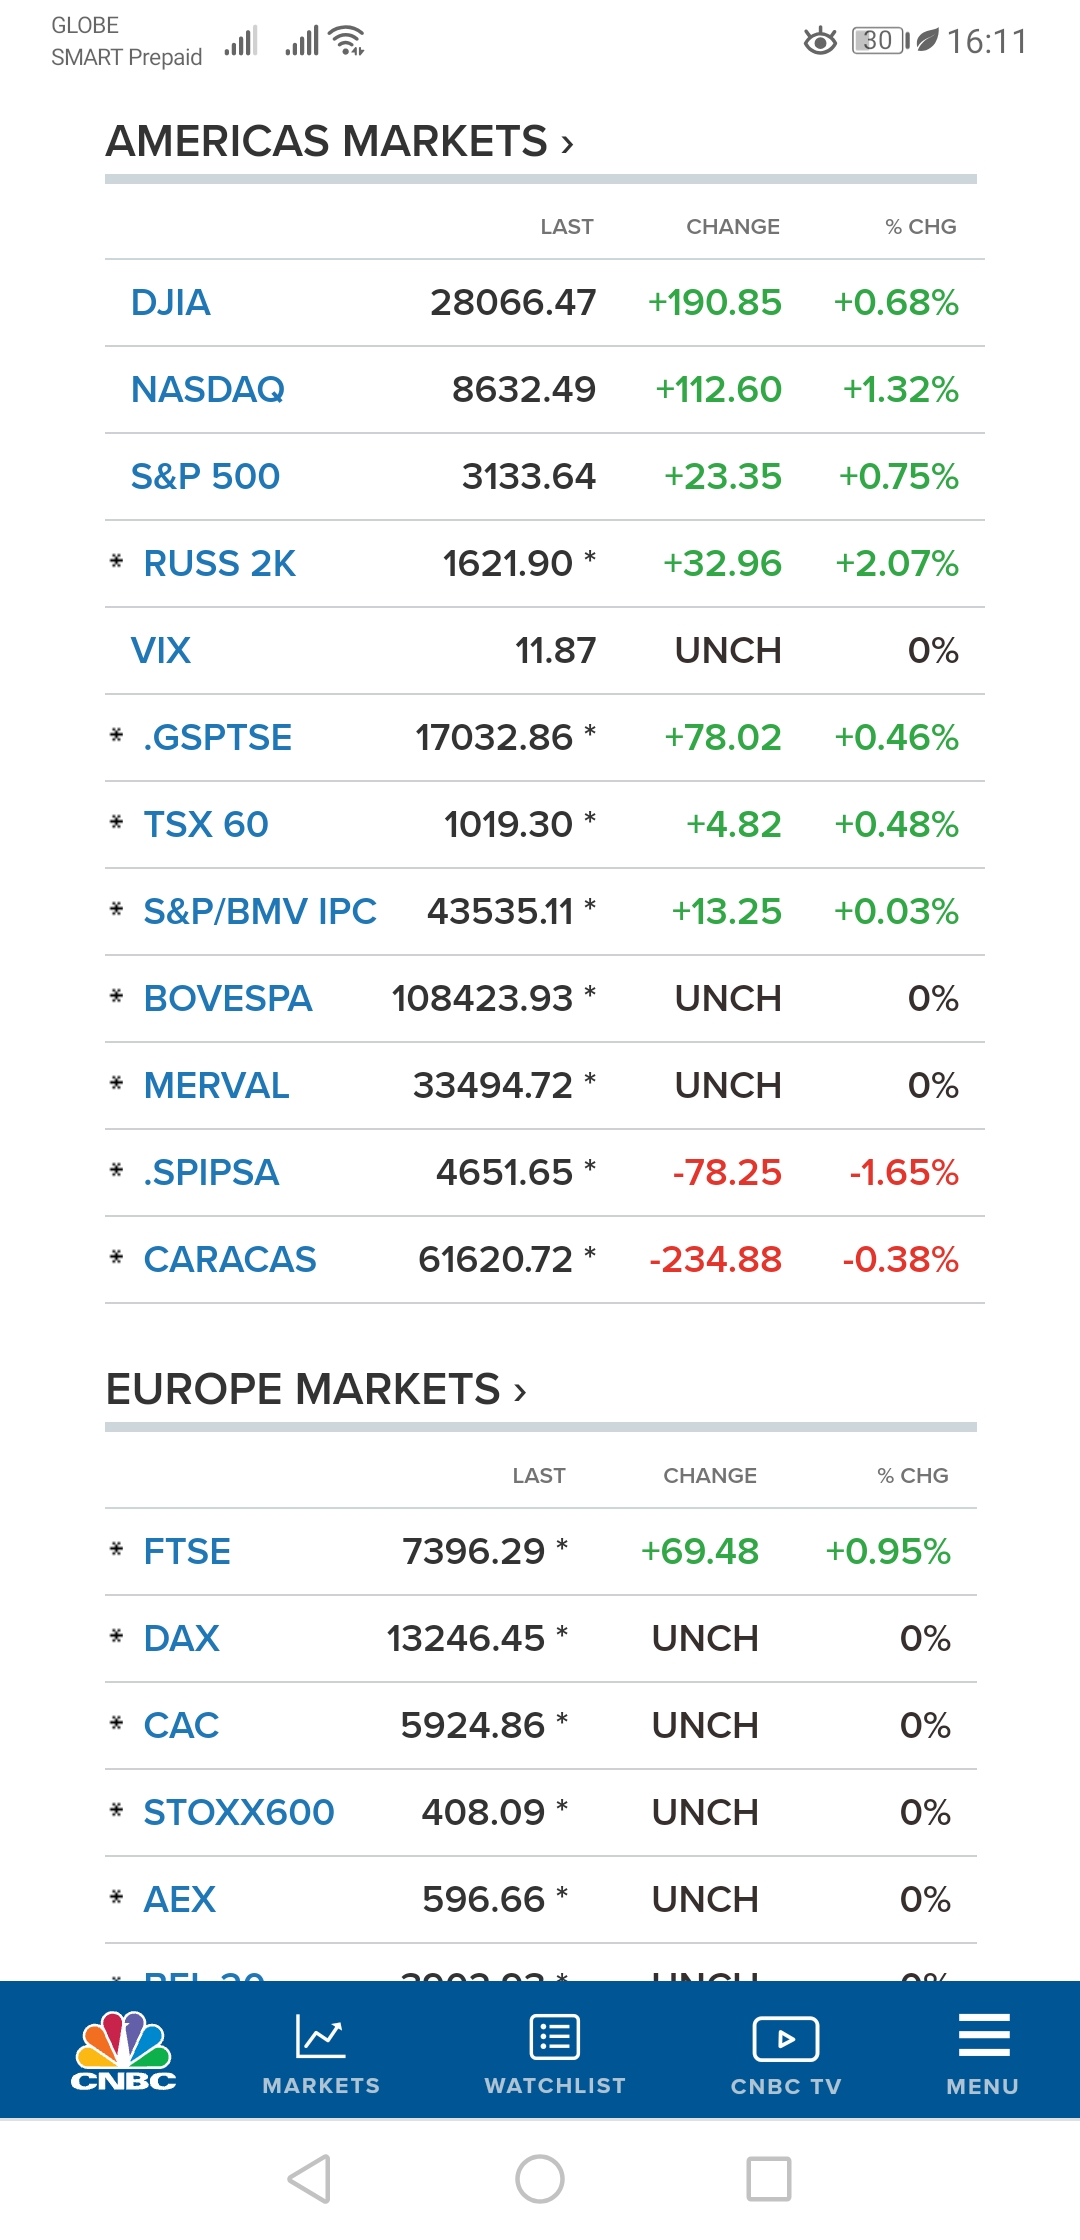Open the RUSS 2K quote
This screenshot has height=2240, width=1080.
(x=220, y=563)
